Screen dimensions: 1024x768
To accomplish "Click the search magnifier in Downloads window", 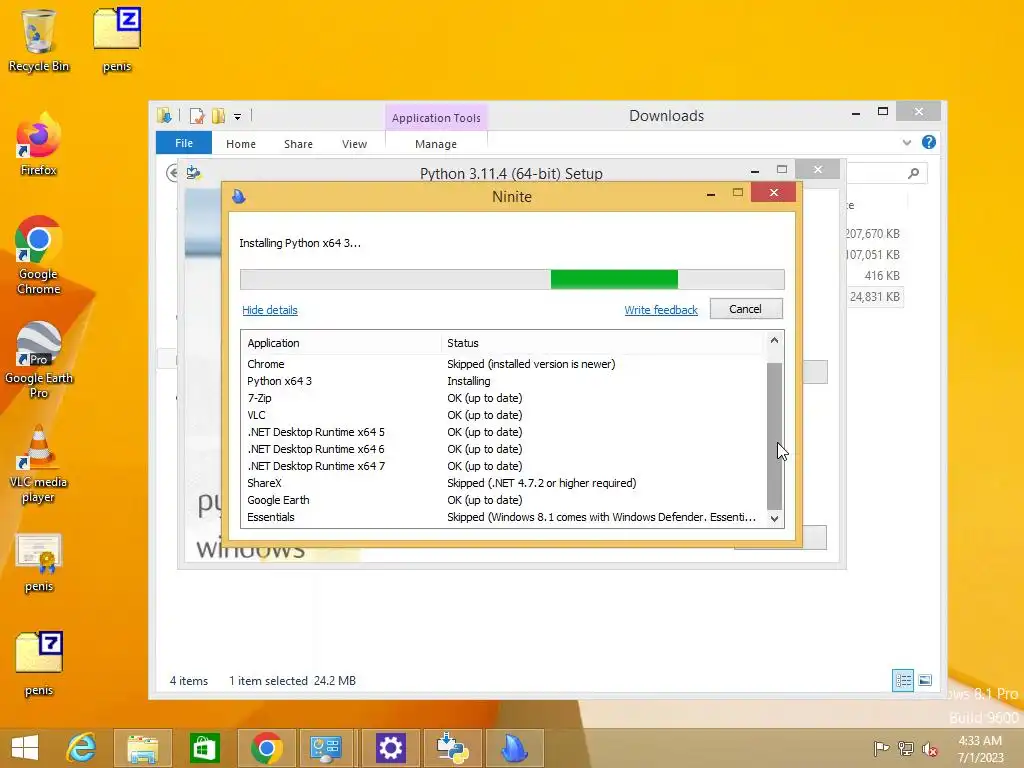I will pos(913,173).
